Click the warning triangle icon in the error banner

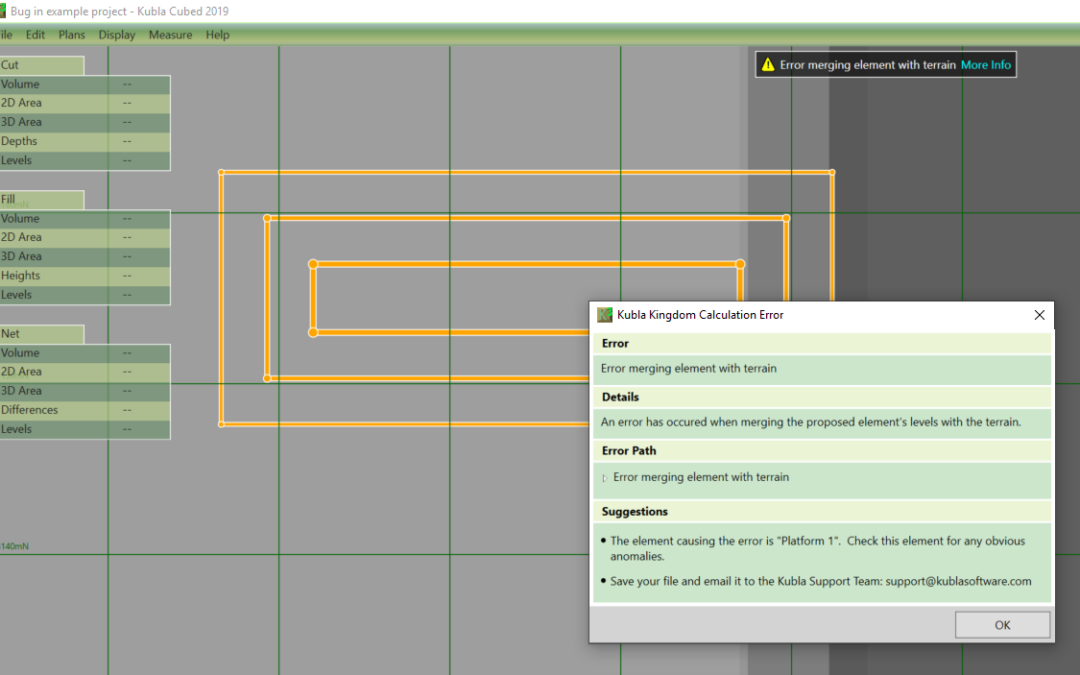coord(768,65)
